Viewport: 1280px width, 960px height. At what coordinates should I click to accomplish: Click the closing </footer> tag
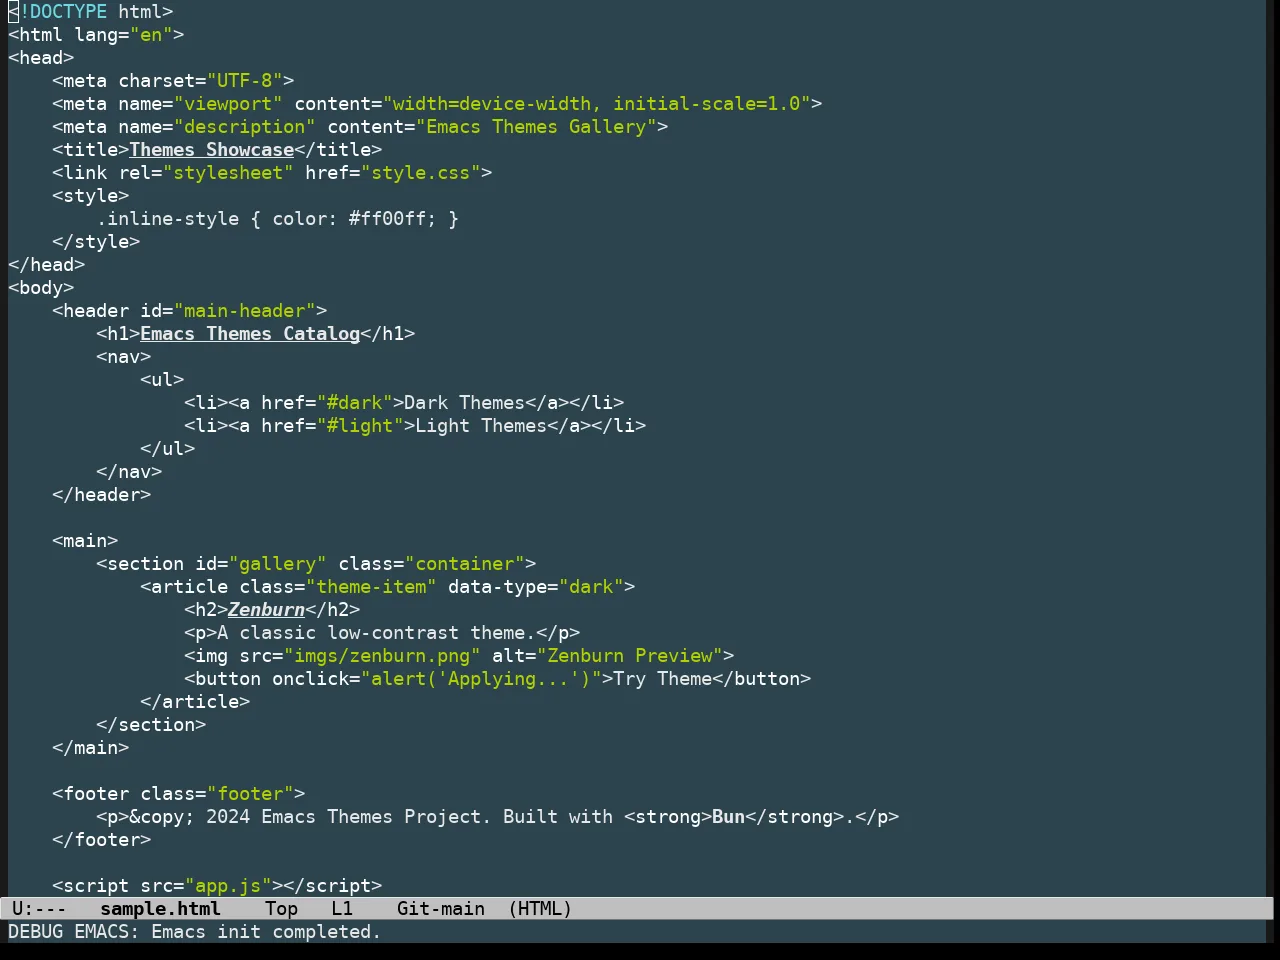[102, 840]
